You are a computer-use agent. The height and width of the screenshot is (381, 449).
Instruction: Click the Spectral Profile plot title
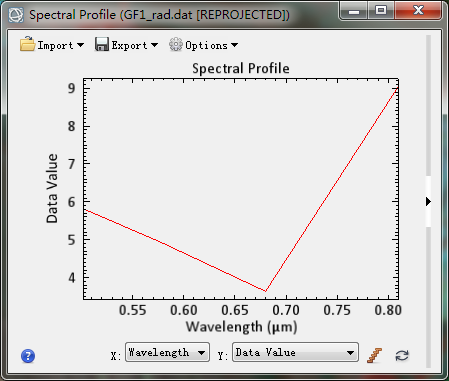click(241, 68)
